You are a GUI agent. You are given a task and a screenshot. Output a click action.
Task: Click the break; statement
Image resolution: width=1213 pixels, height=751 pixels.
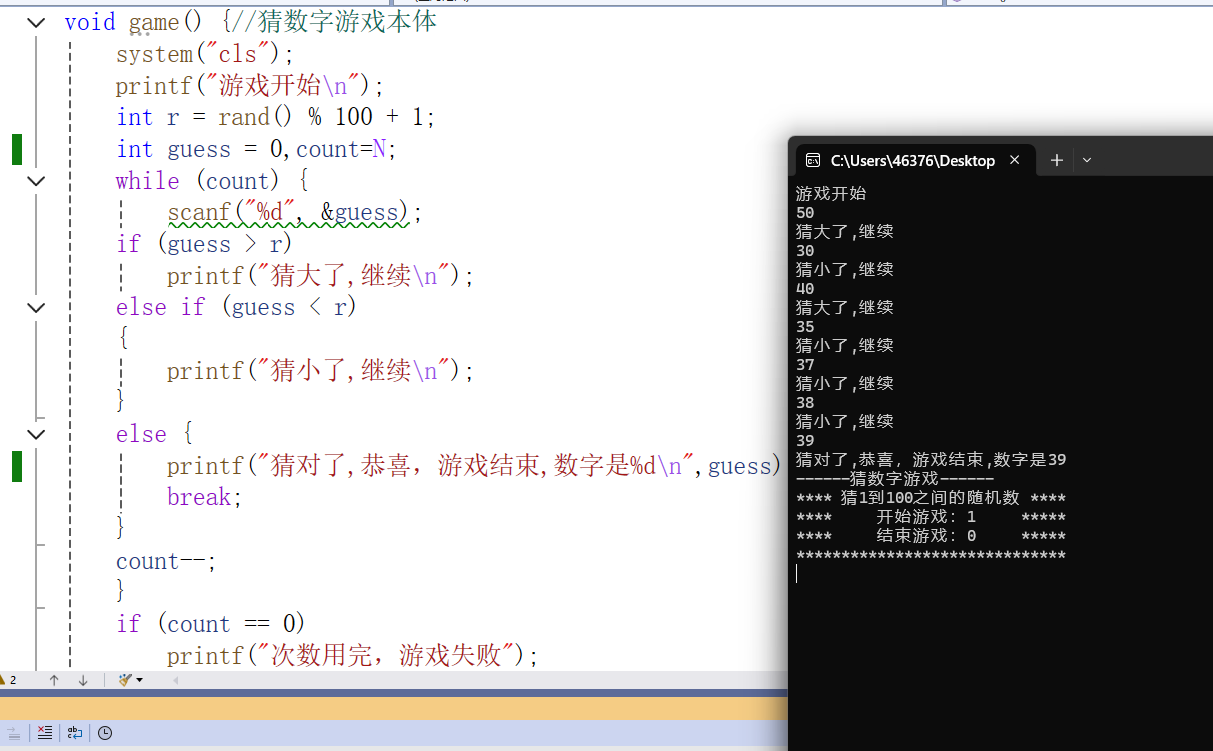pos(205,497)
